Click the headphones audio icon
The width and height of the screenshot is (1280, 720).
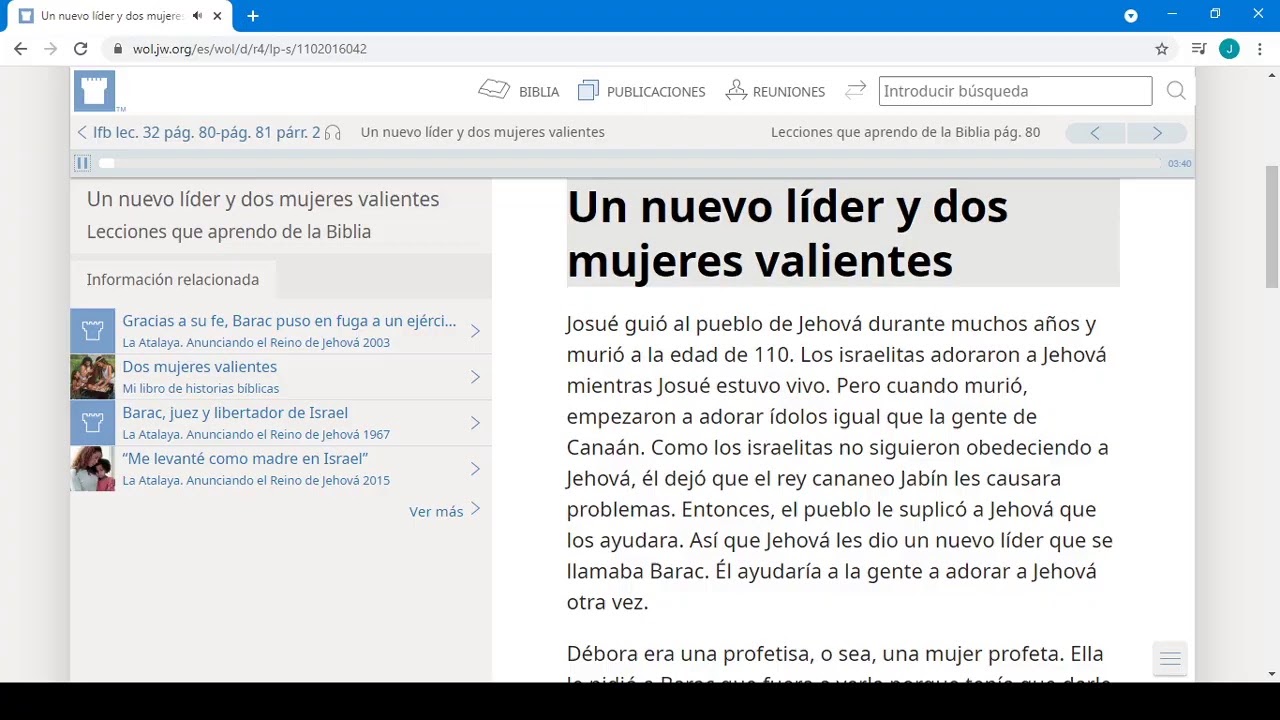tap(333, 132)
